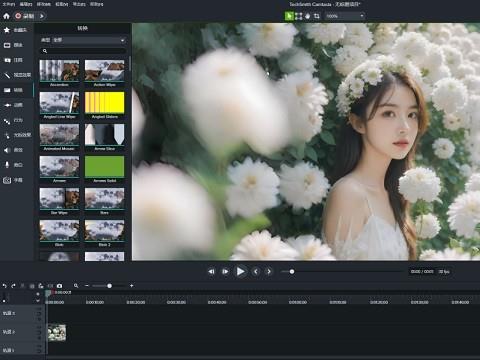The image size is (480, 360).
Task: Activate the Pan hand tool
Action: [307, 16]
